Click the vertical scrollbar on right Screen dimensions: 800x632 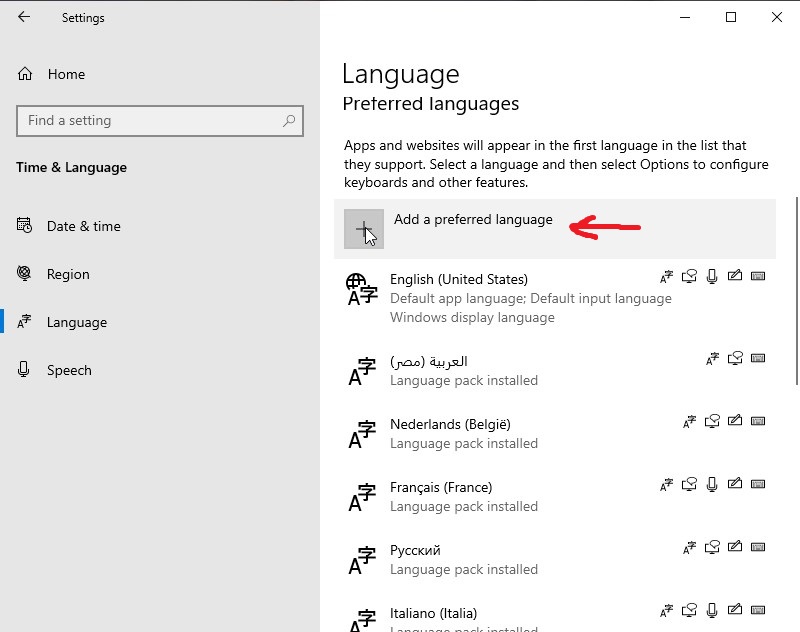[796, 291]
